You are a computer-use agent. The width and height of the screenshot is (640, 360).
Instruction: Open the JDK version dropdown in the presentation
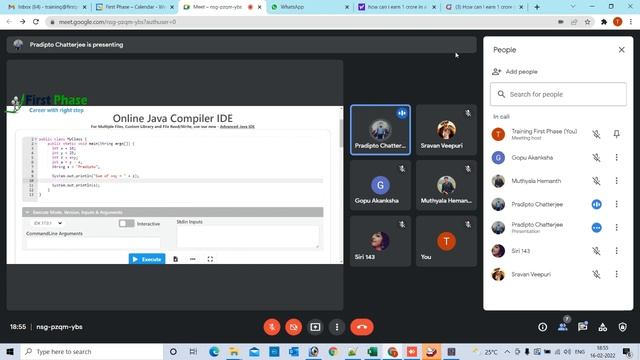tap(47, 223)
